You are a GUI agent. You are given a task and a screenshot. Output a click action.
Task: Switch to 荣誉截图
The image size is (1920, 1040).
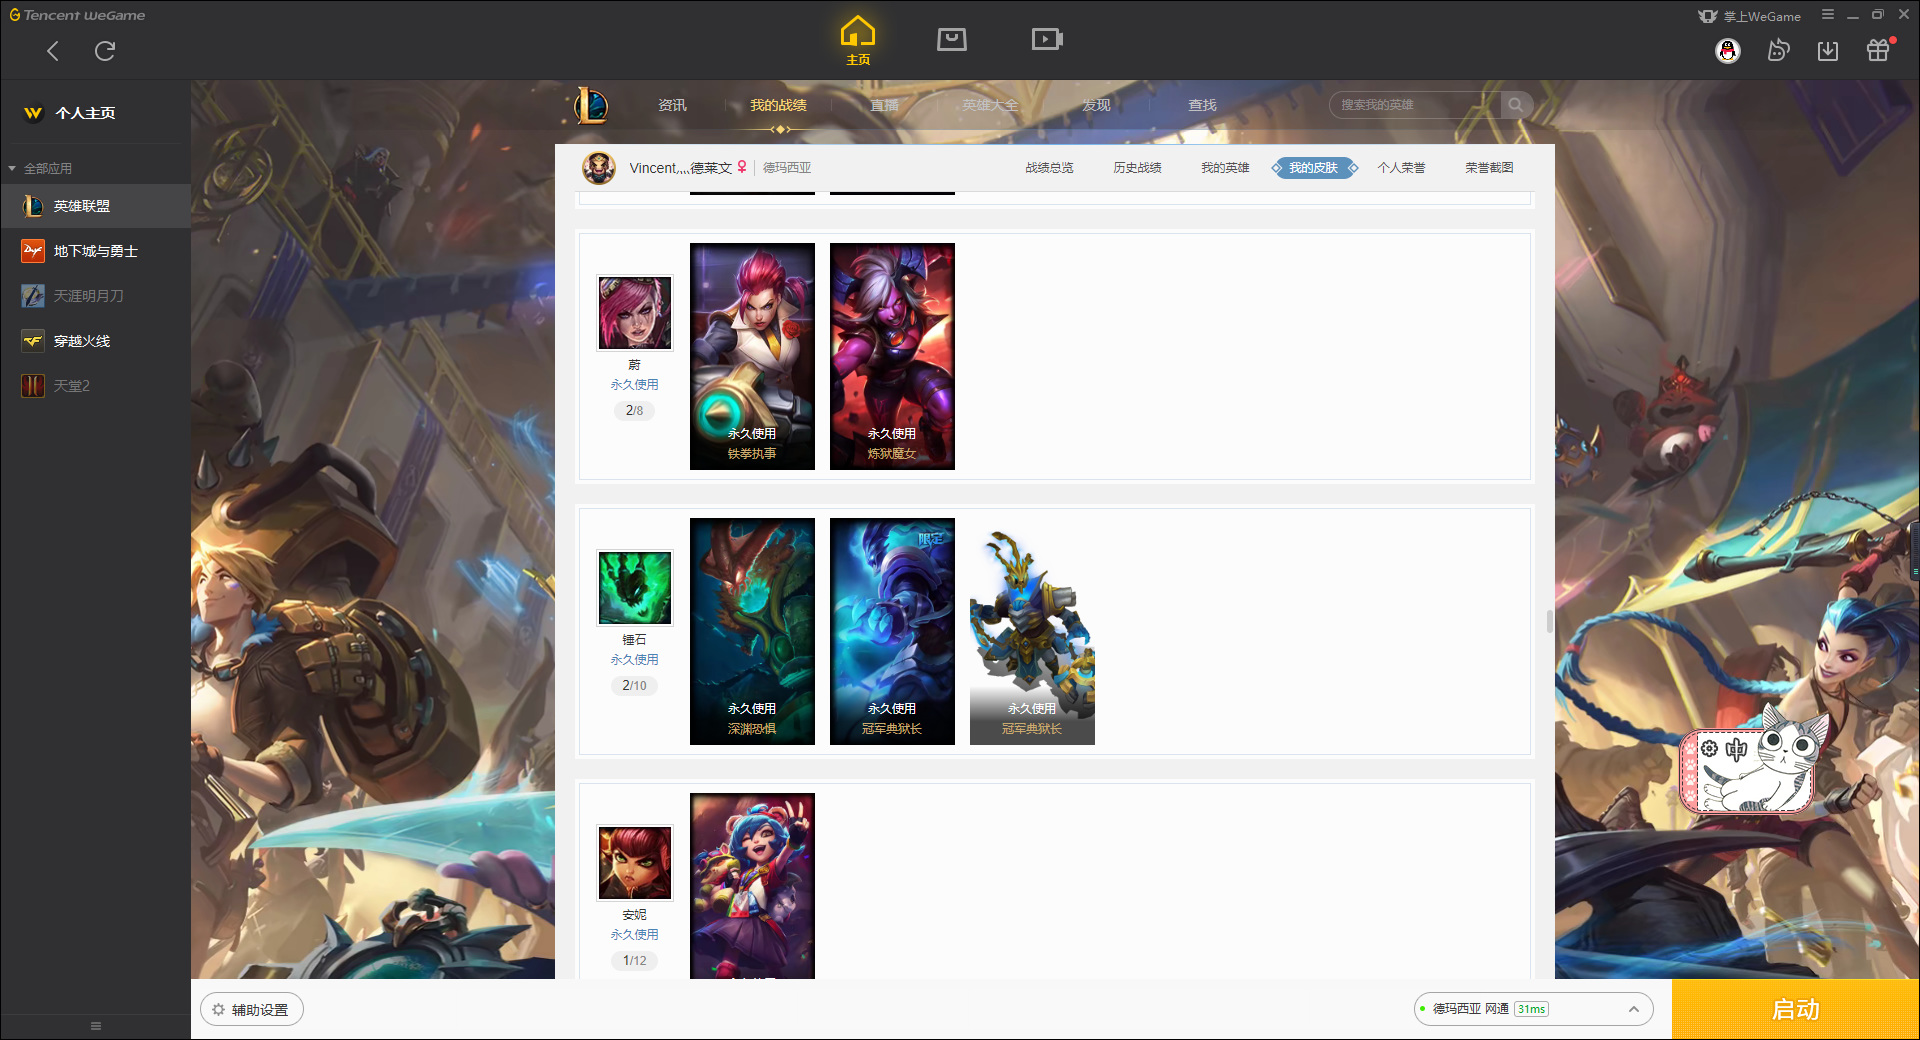[x=1489, y=168]
